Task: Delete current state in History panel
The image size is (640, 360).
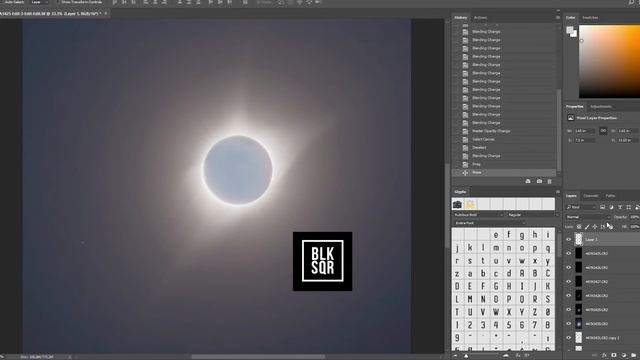Action: coord(549,181)
